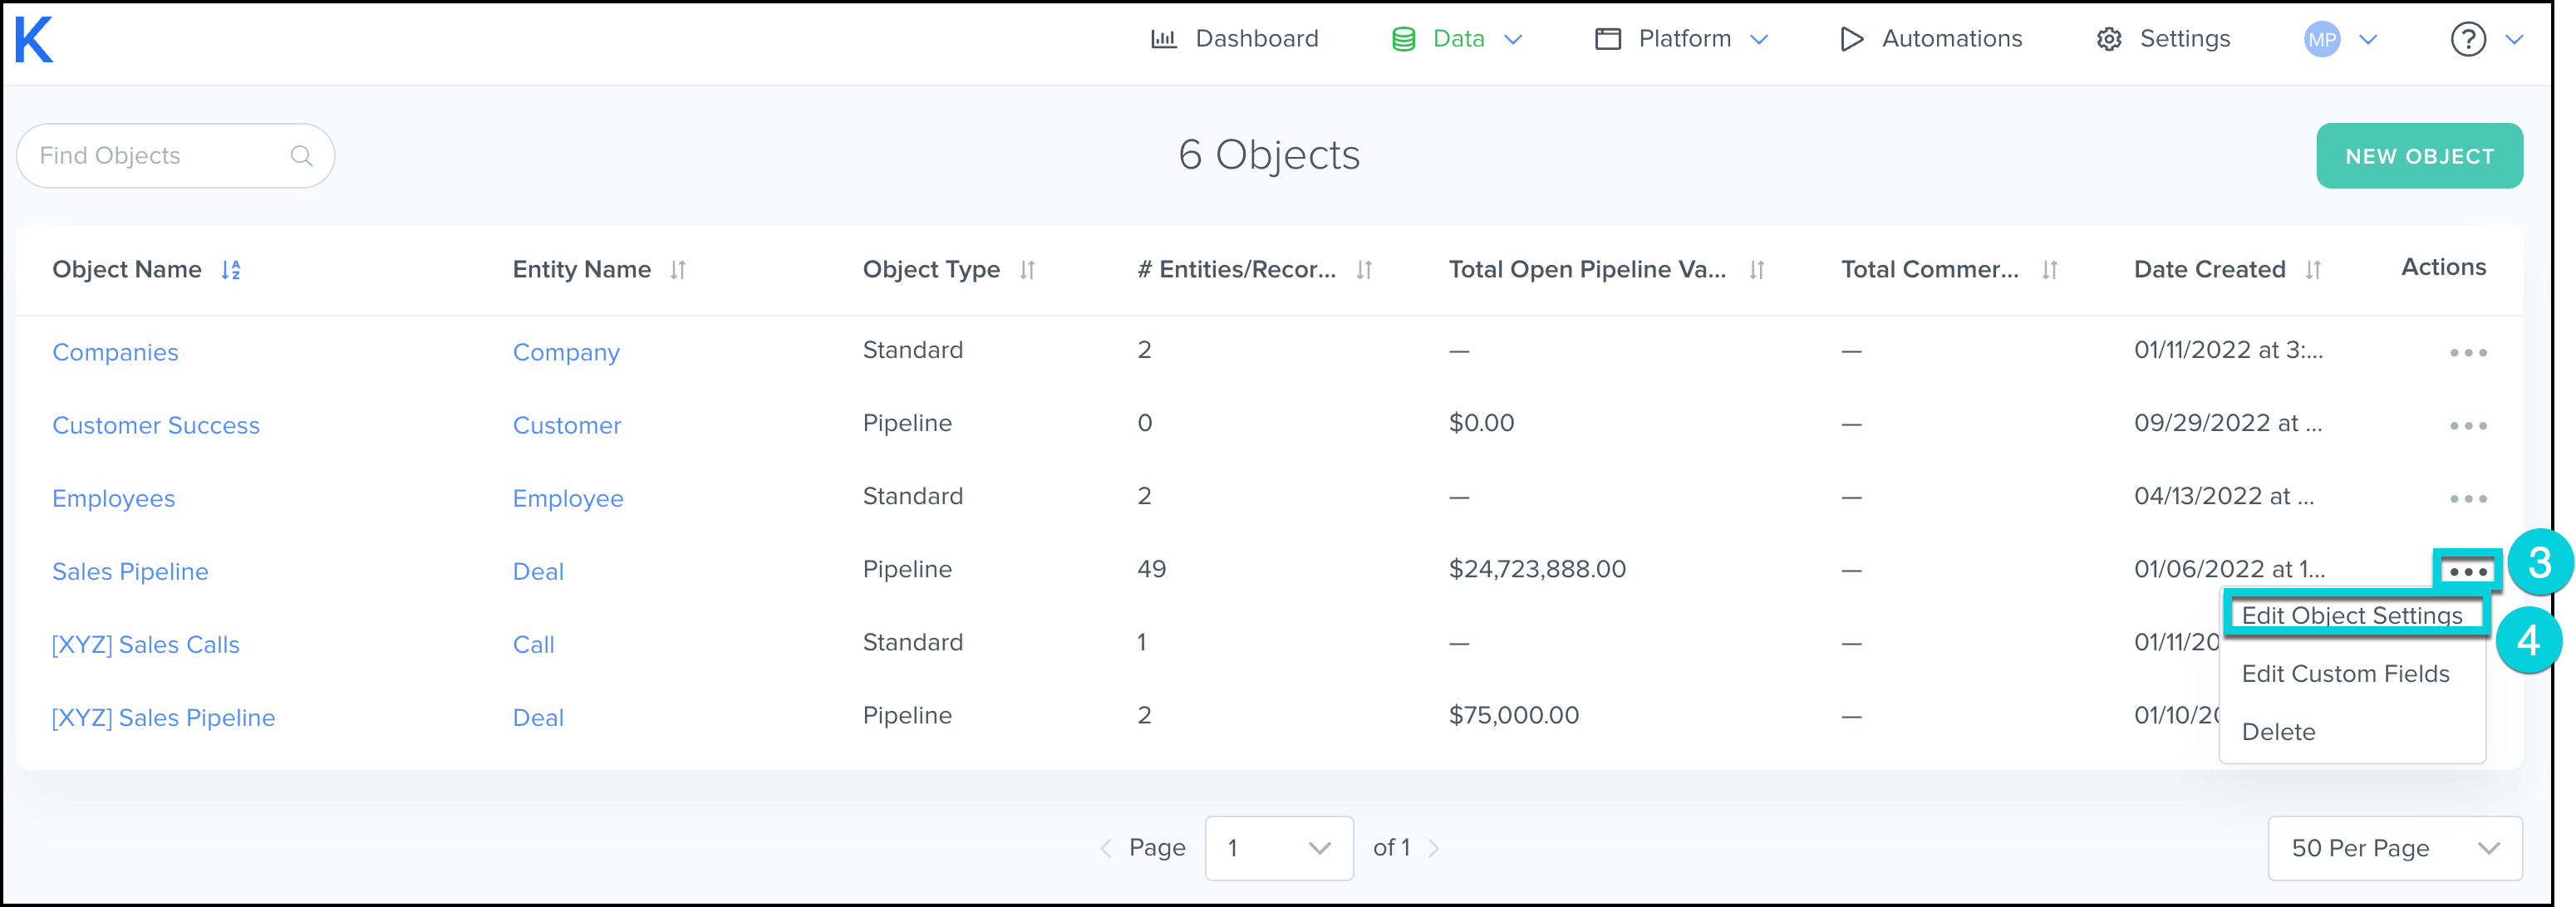
Task: Open the MP user avatar menu
Action: [x=2321, y=40]
